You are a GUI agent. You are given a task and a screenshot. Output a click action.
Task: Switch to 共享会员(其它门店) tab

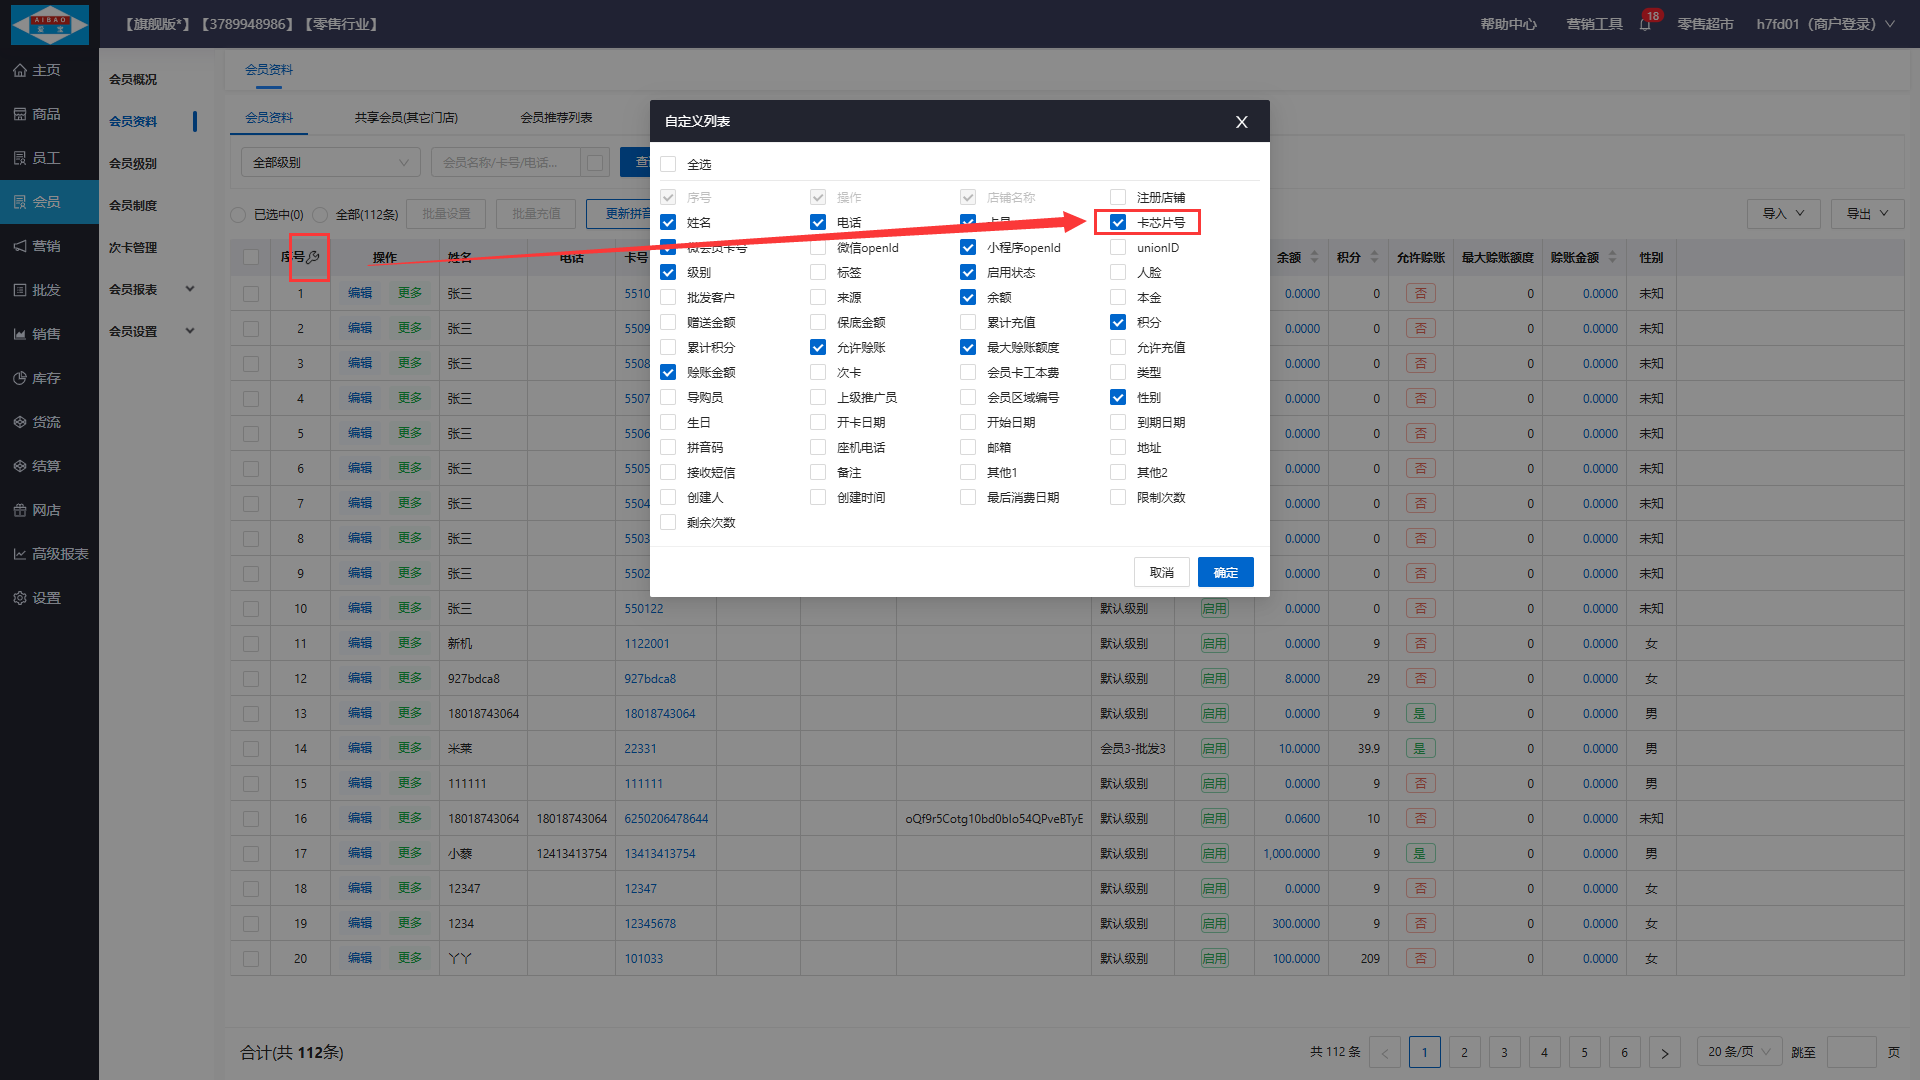(406, 118)
